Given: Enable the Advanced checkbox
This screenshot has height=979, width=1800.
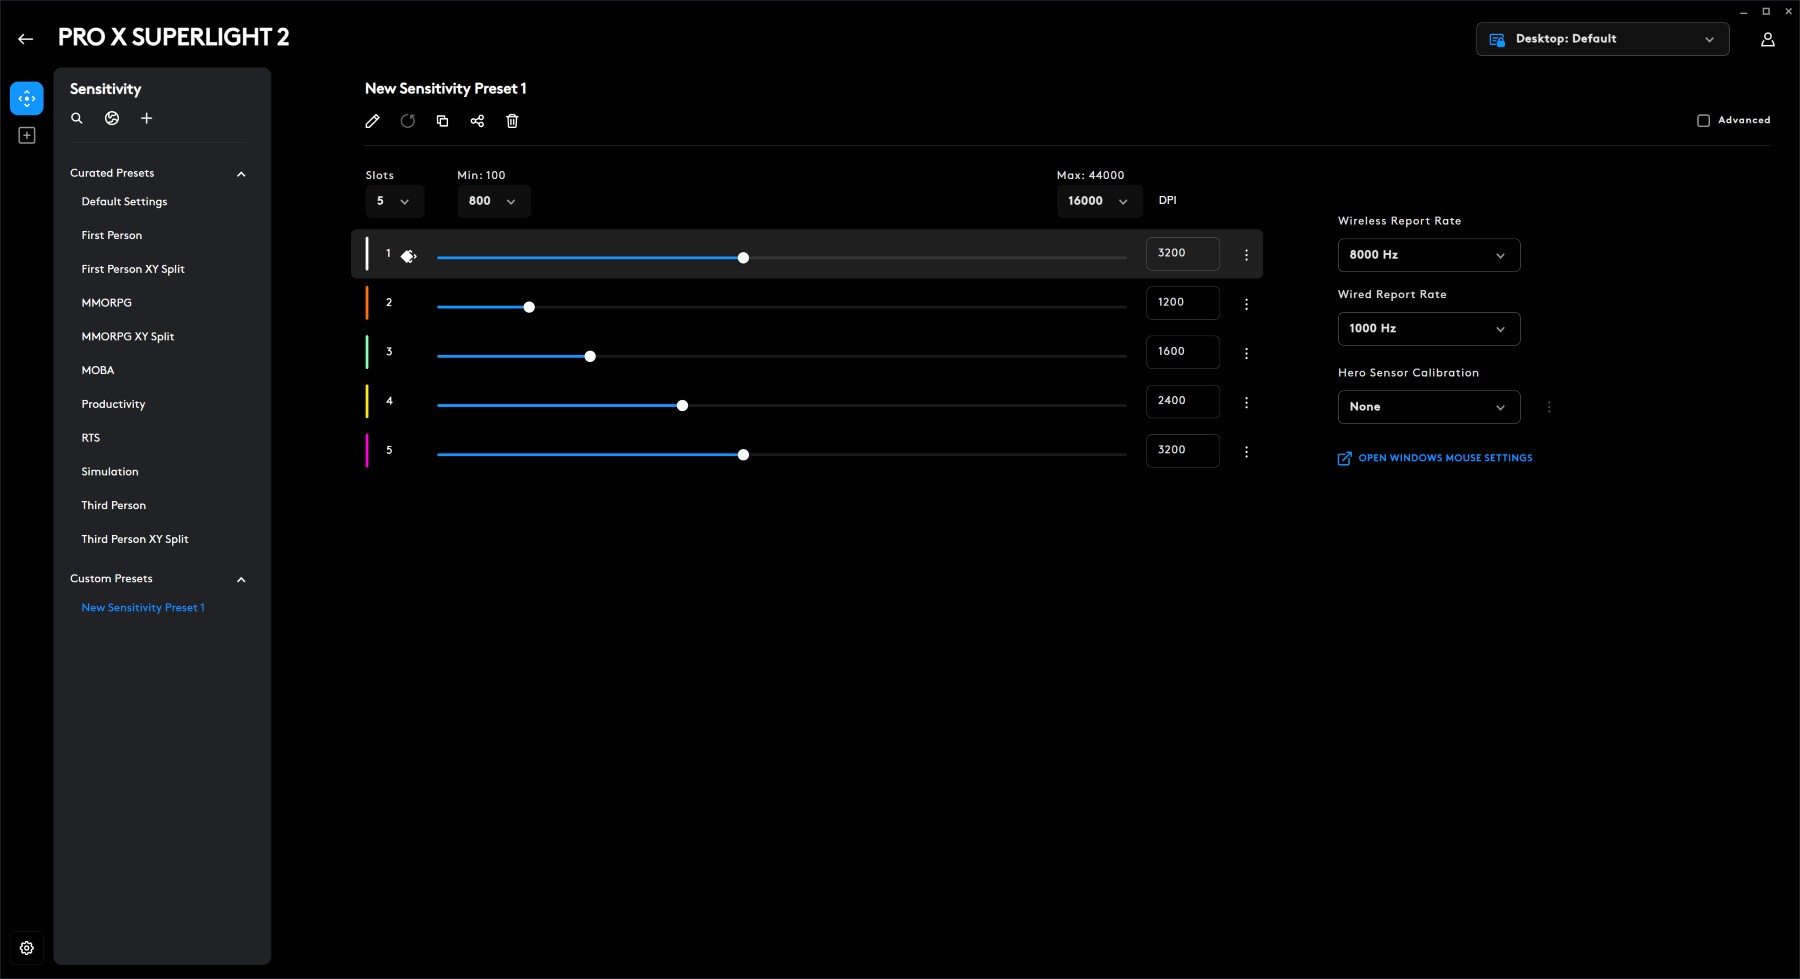Looking at the screenshot, I should (x=1703, y=120).
